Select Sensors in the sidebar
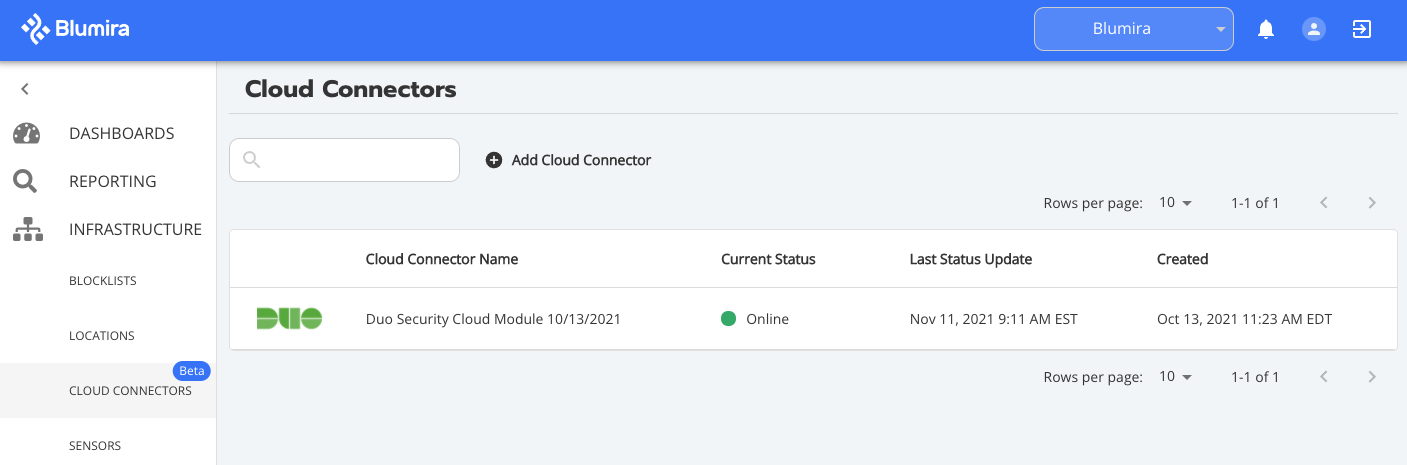This screenshot has width=1407, height=465. pos(95,446)
